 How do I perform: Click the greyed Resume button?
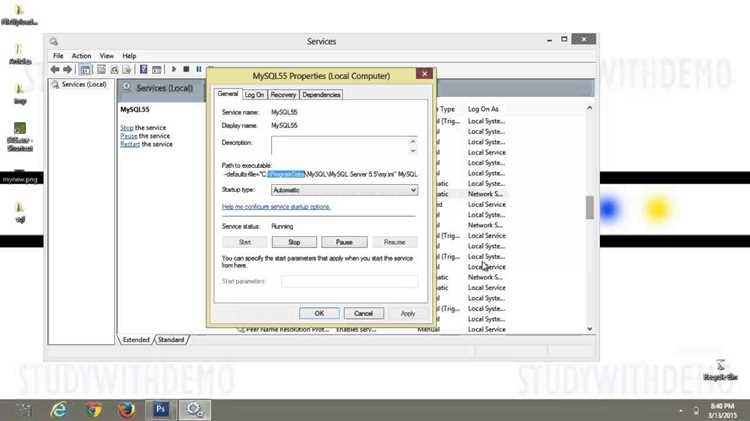[395, 242]
